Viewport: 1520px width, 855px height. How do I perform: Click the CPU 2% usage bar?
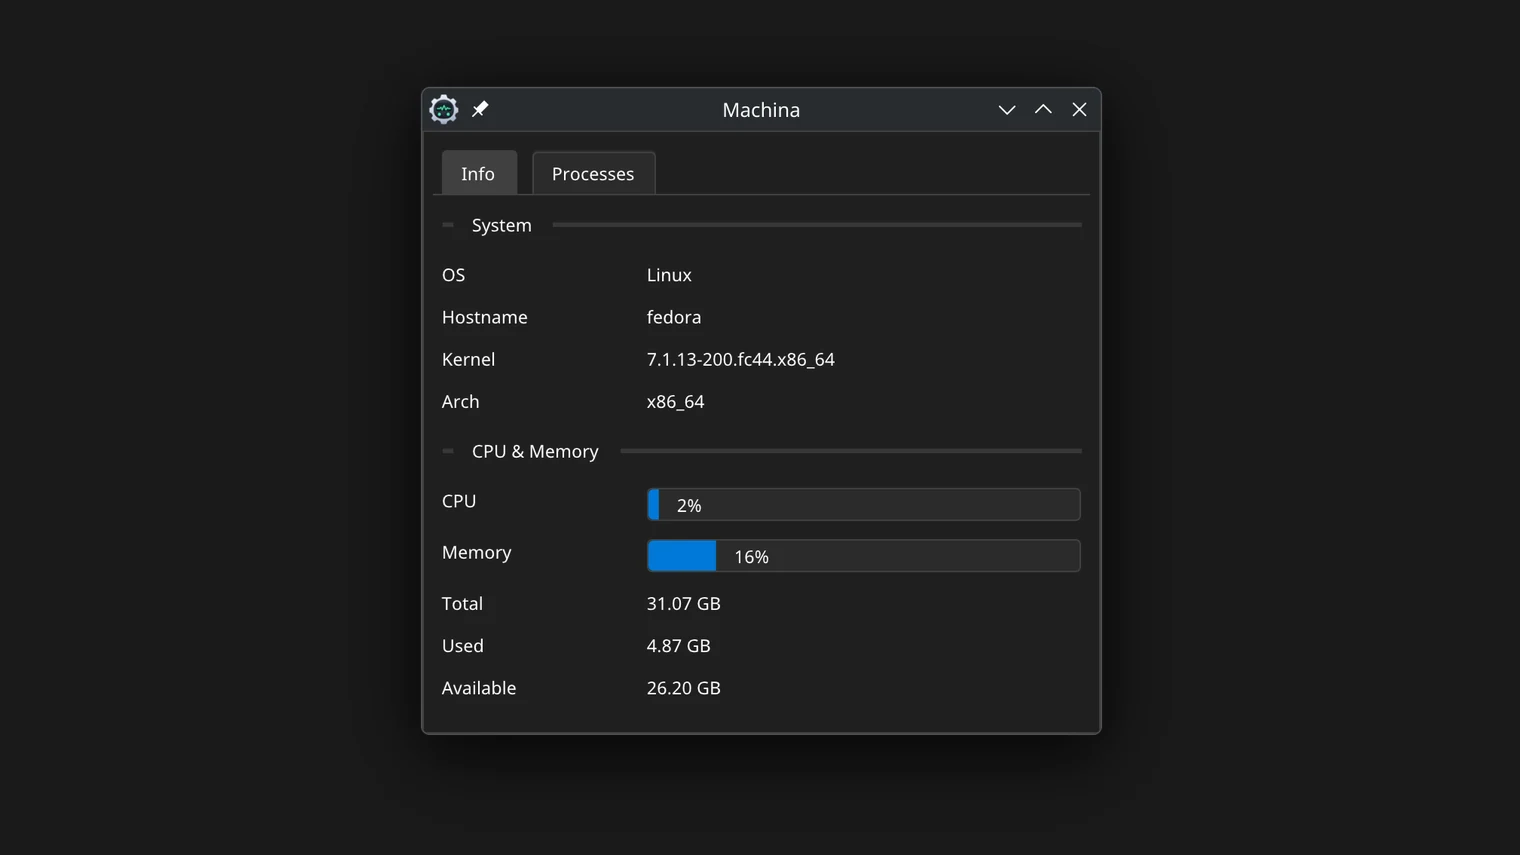863,504
